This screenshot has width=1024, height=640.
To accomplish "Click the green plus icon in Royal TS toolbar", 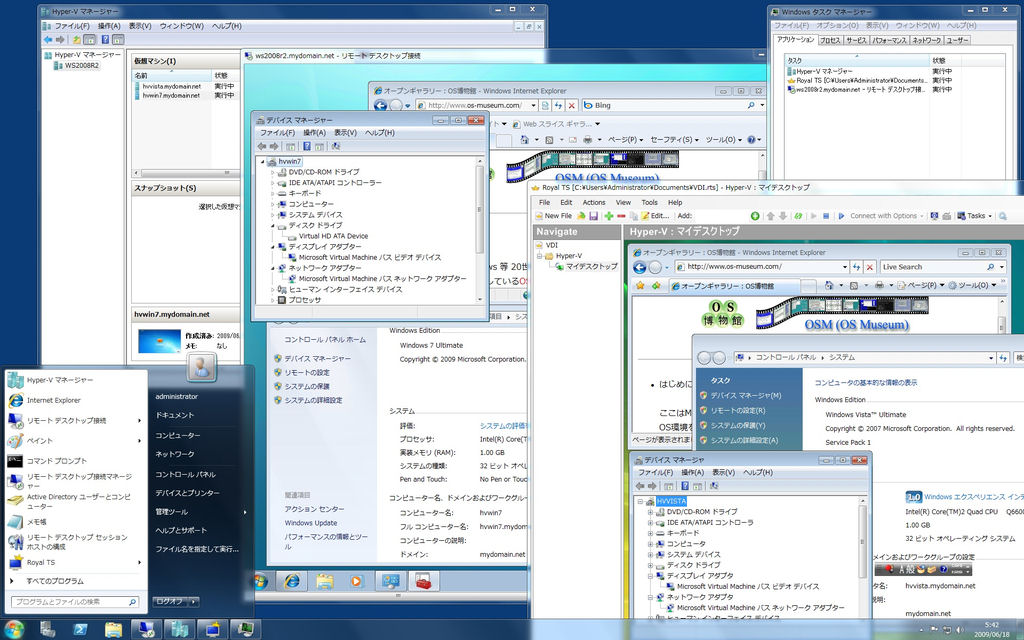I will pyautogui.click(x=609, y=216).
